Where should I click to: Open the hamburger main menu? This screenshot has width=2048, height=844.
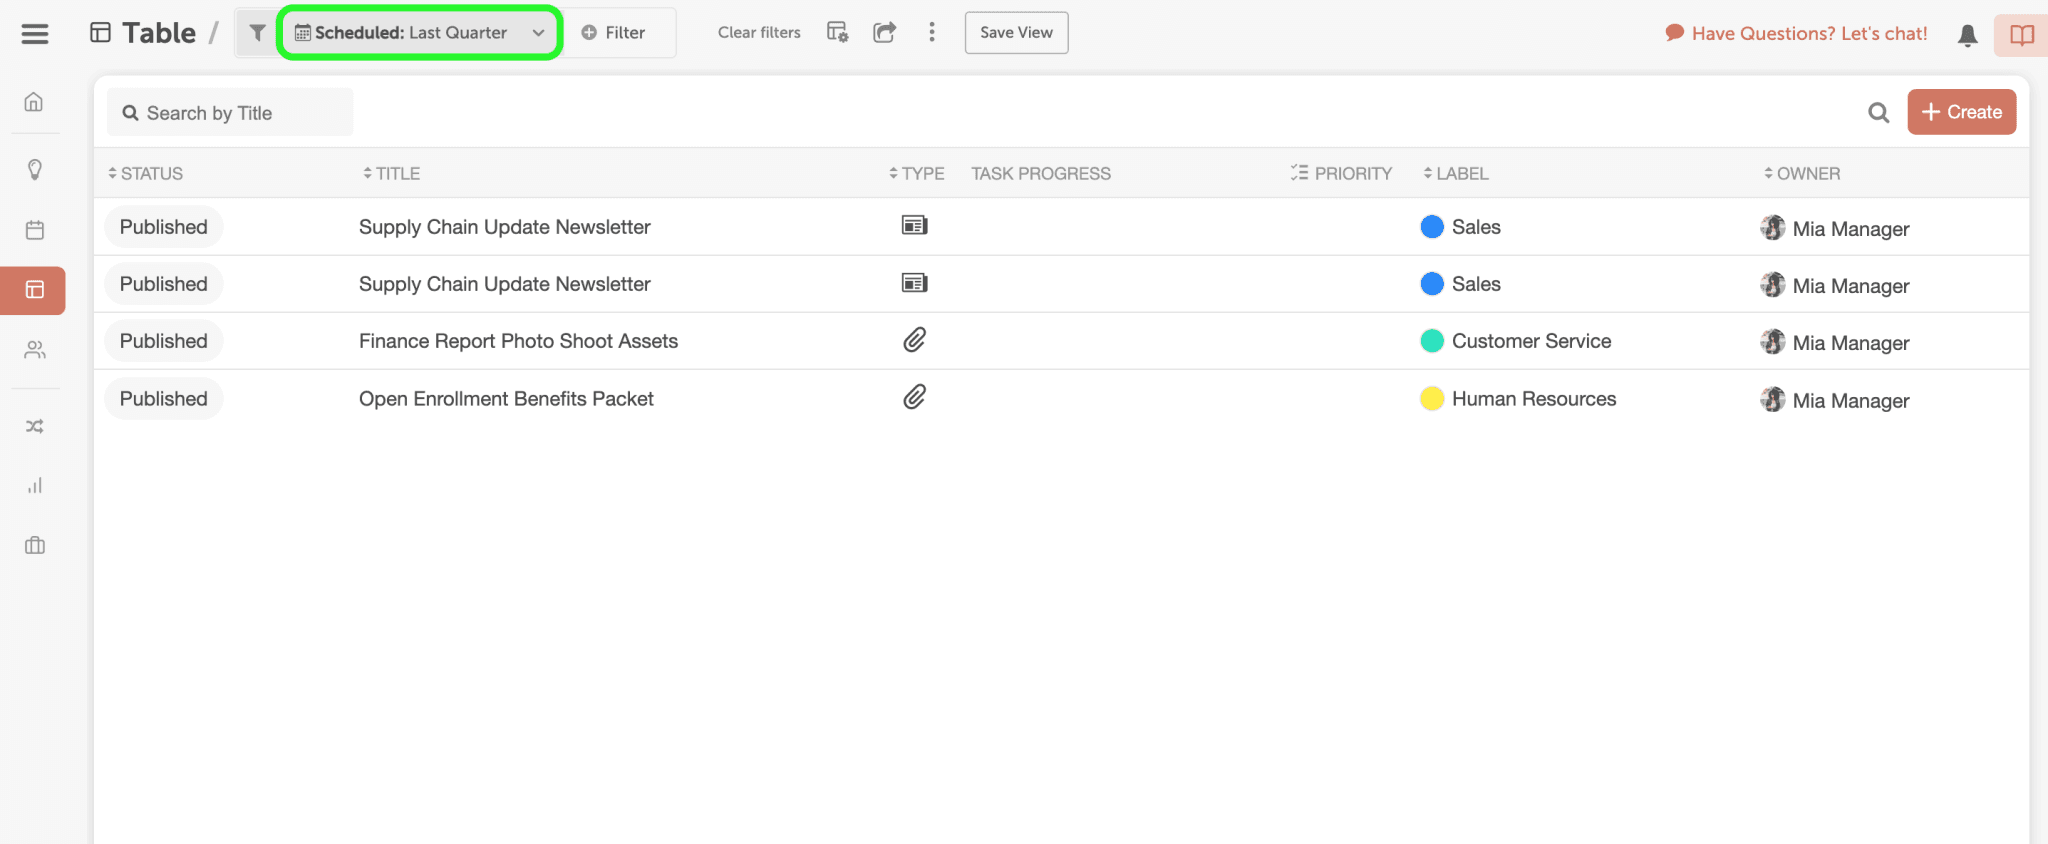click(35, 33)
